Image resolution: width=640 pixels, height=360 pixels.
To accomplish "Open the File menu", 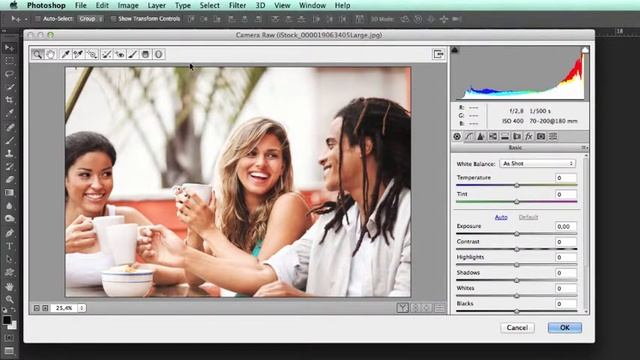I will click(81, 5).
